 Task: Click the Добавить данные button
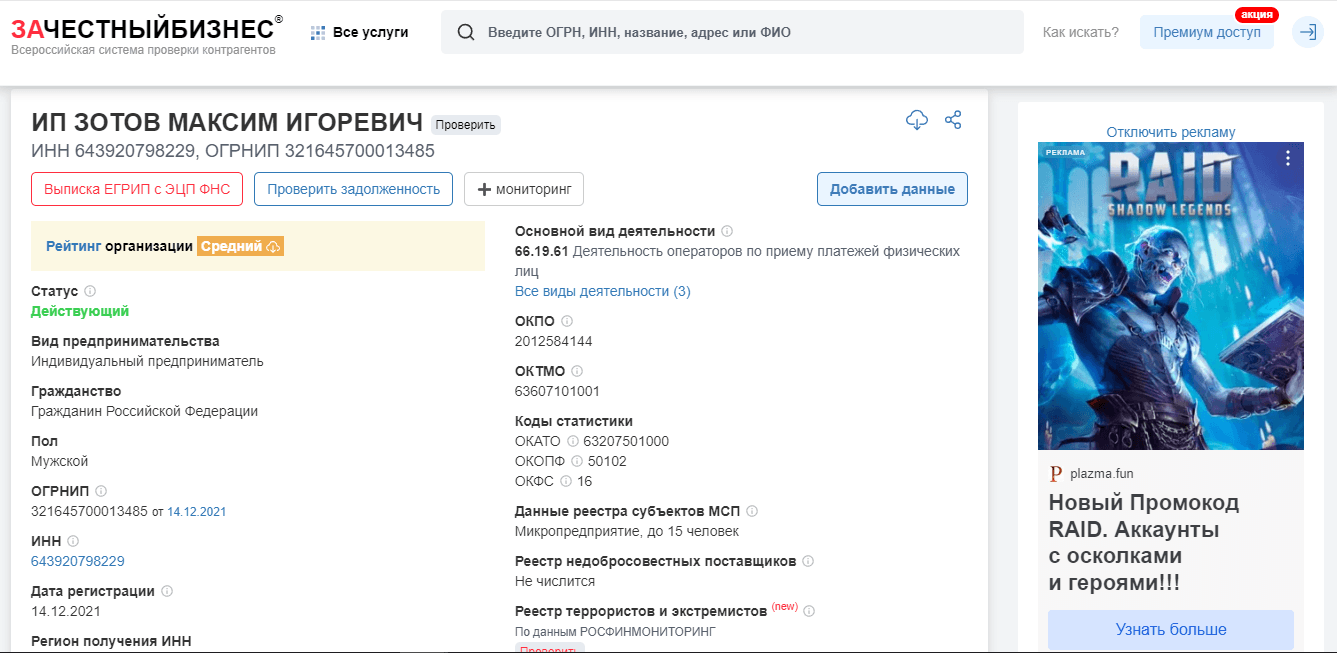[892, 189]
